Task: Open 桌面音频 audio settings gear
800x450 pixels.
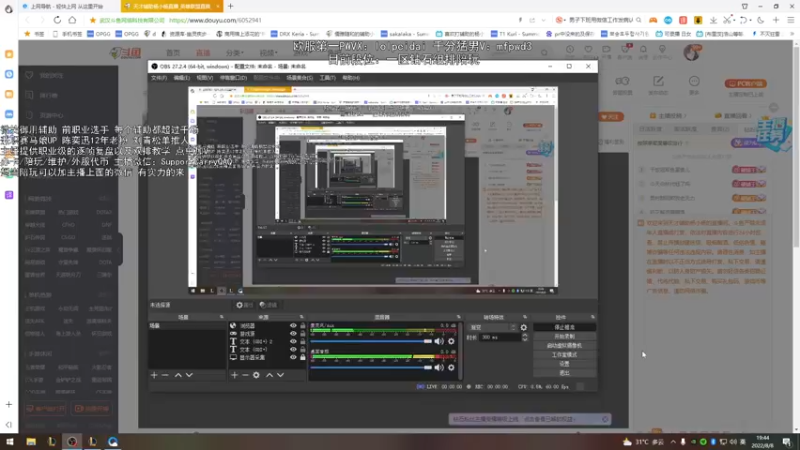Action: (x=451, y=367)
